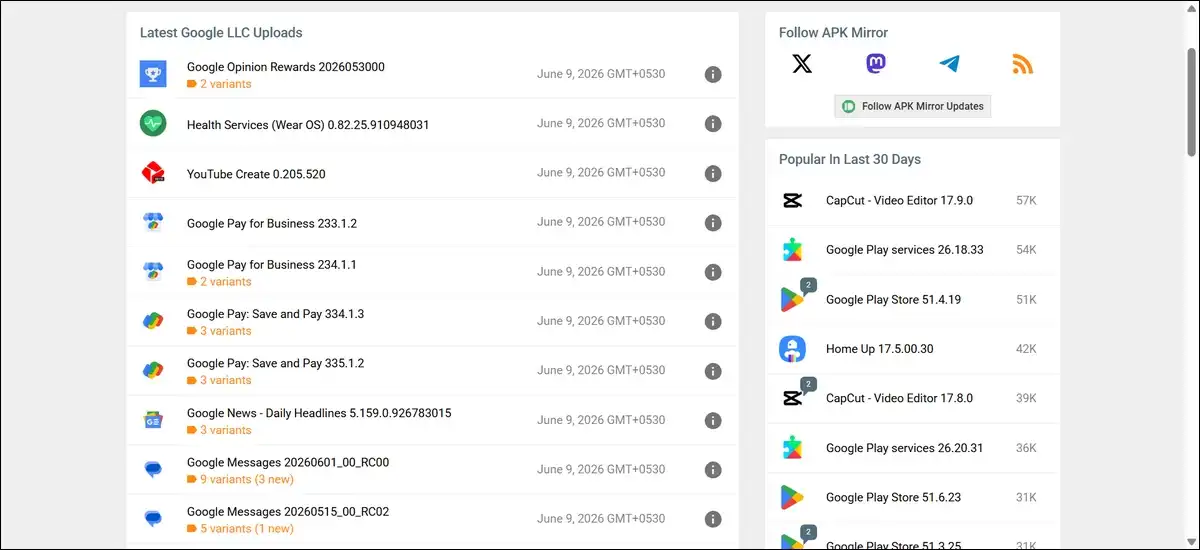
Task: Click the Google Play services 26.18.33 icon
Action: 792,250
